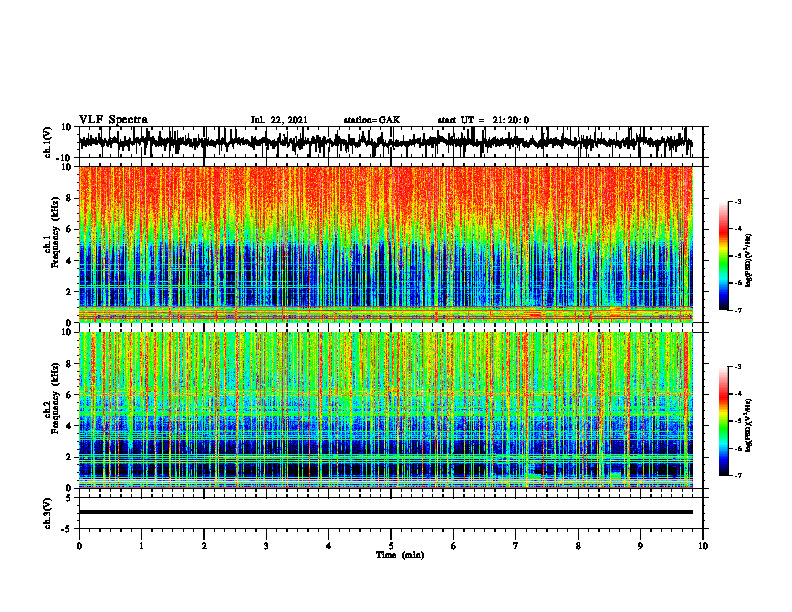
Task: Click the "0" tick on the Time axis
Action: pyautogui.click(x=79, y=546)
